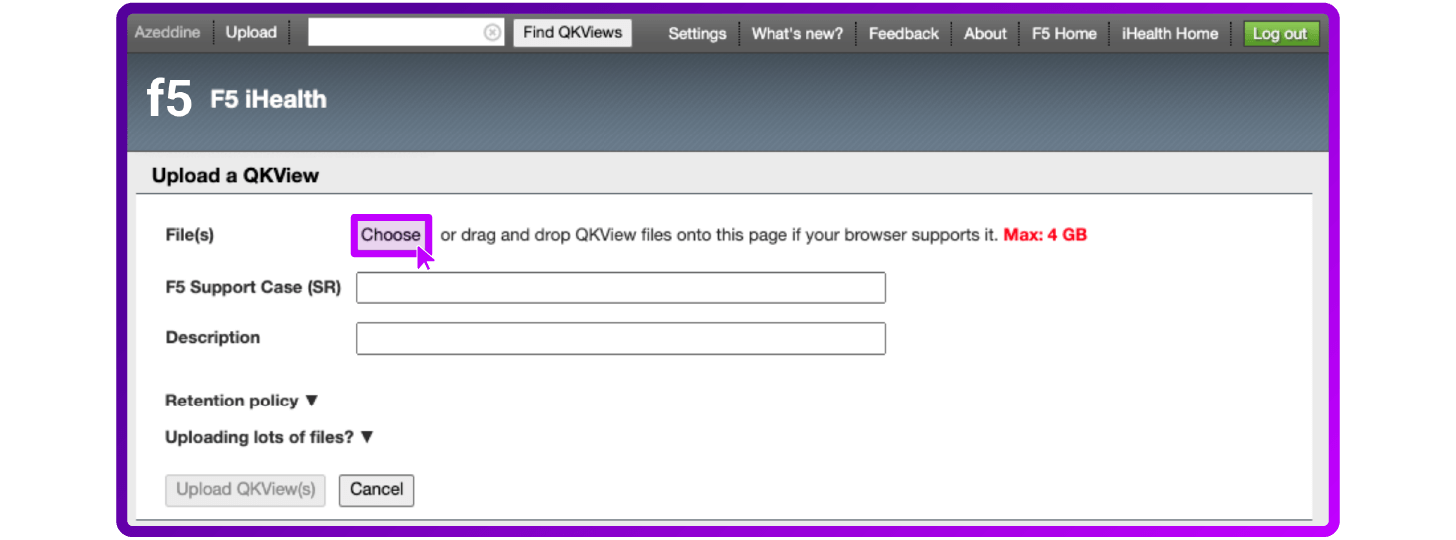Screen dimensions: 1456x540
Task: Click the Choose file button
Action: [391, 235]
